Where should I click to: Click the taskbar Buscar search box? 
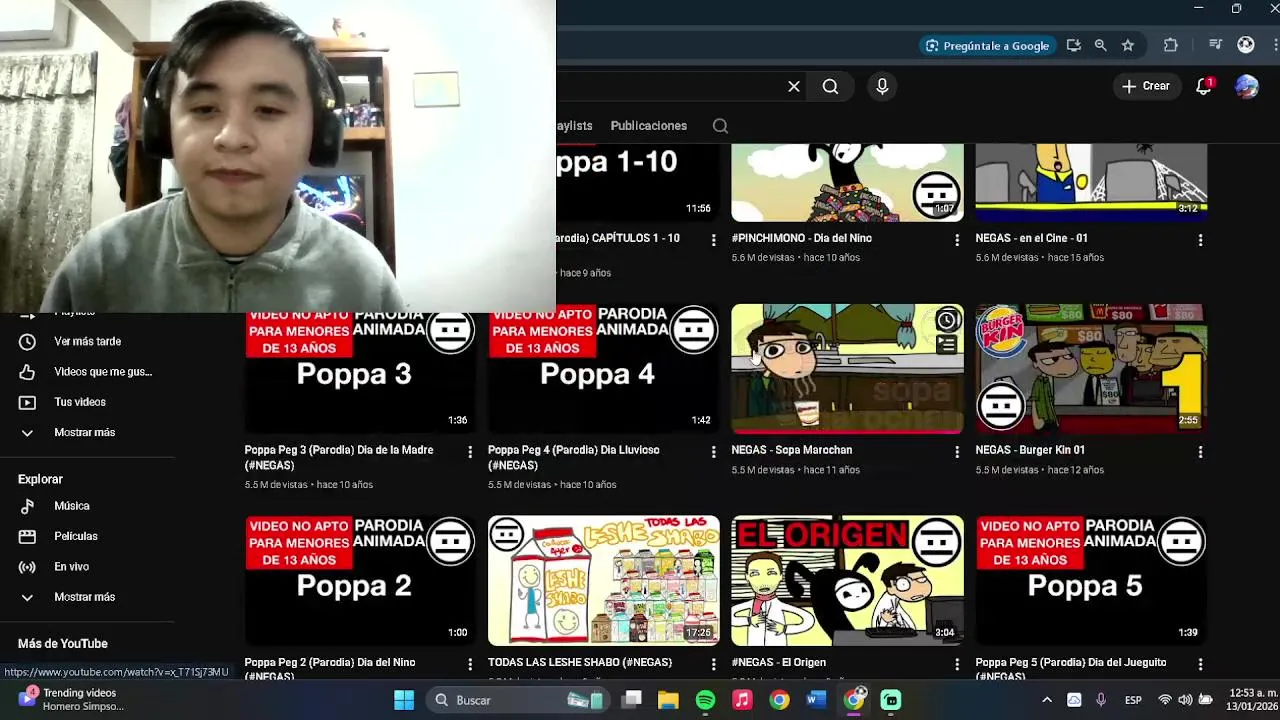[x=516, y=700]
